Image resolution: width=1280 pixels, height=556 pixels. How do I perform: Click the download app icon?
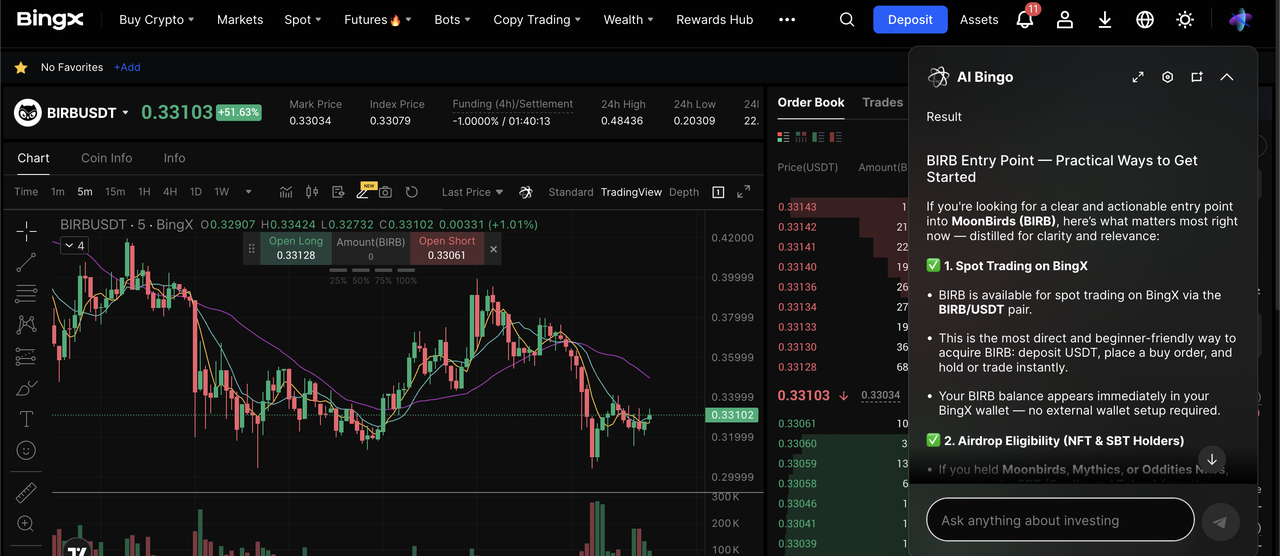1105,19
